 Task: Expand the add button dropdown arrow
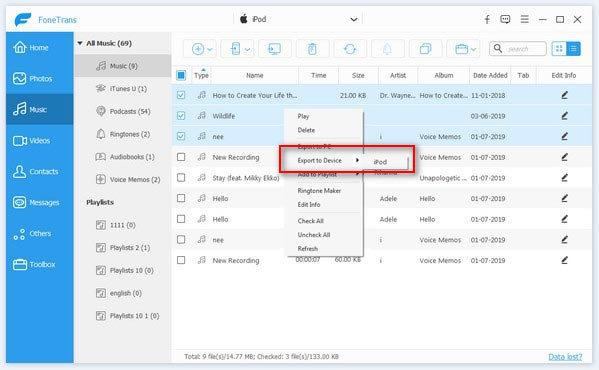click(x=210, y=49)
